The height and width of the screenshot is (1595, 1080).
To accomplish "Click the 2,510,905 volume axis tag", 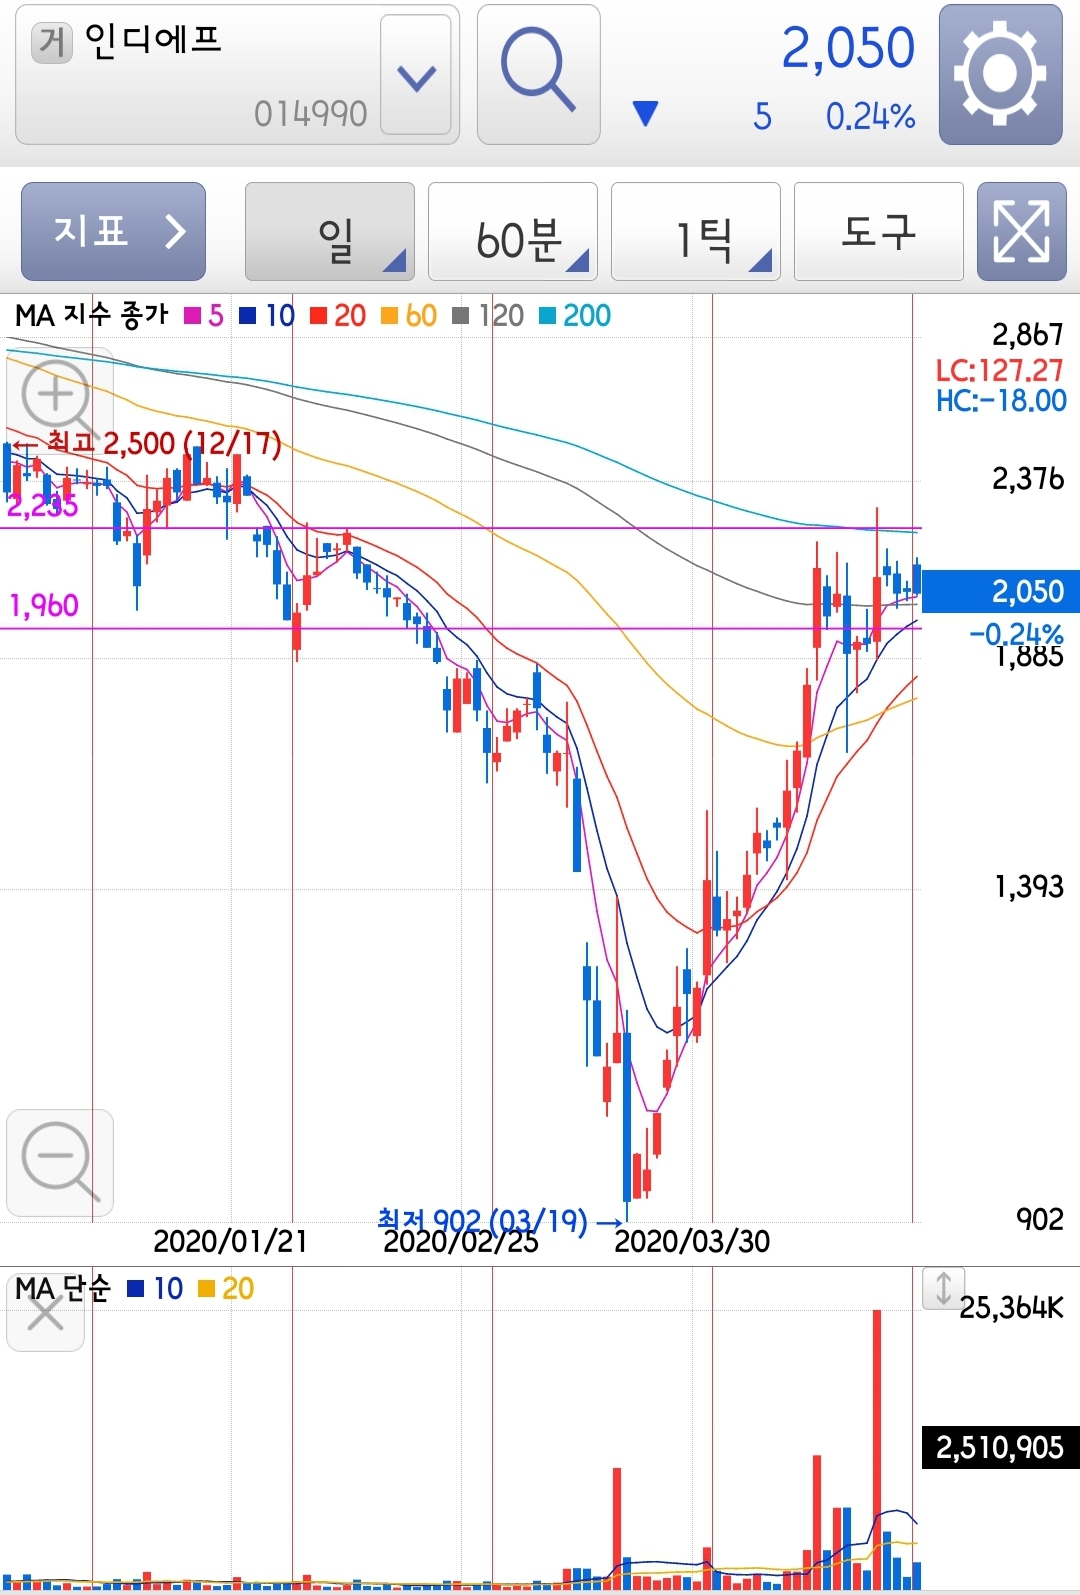I will click(1000, 1447).
